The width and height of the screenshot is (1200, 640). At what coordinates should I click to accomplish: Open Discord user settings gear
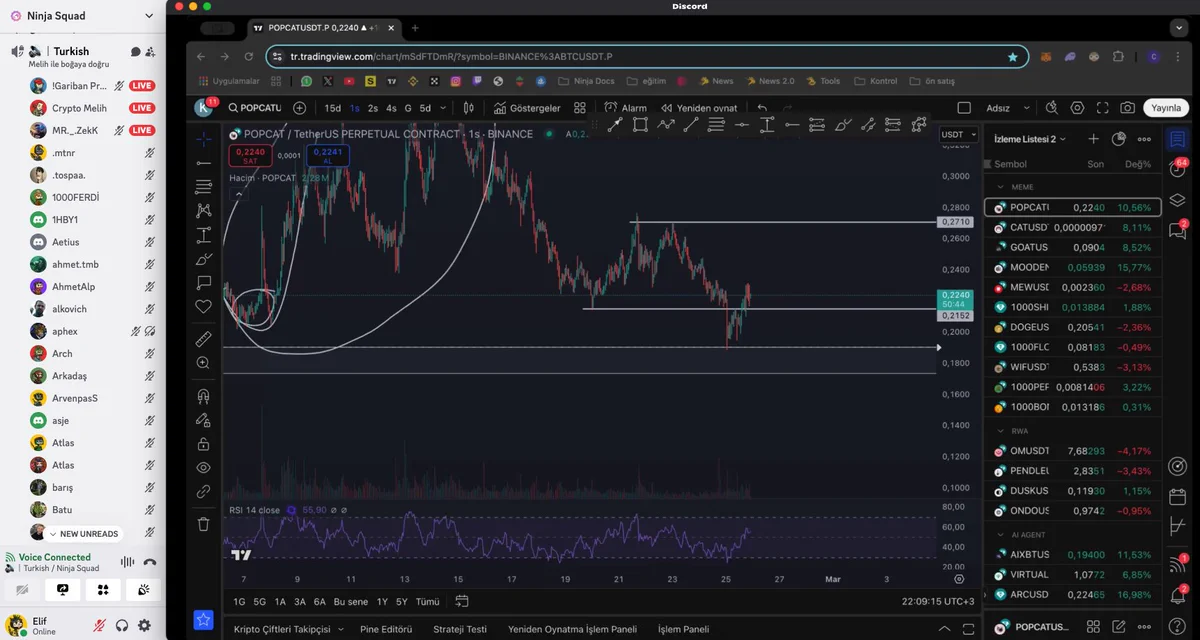[x=145, y=625]
